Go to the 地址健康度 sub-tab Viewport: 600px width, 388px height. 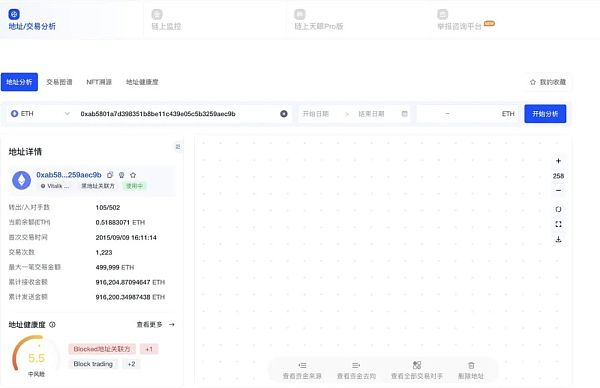point(142,82)
